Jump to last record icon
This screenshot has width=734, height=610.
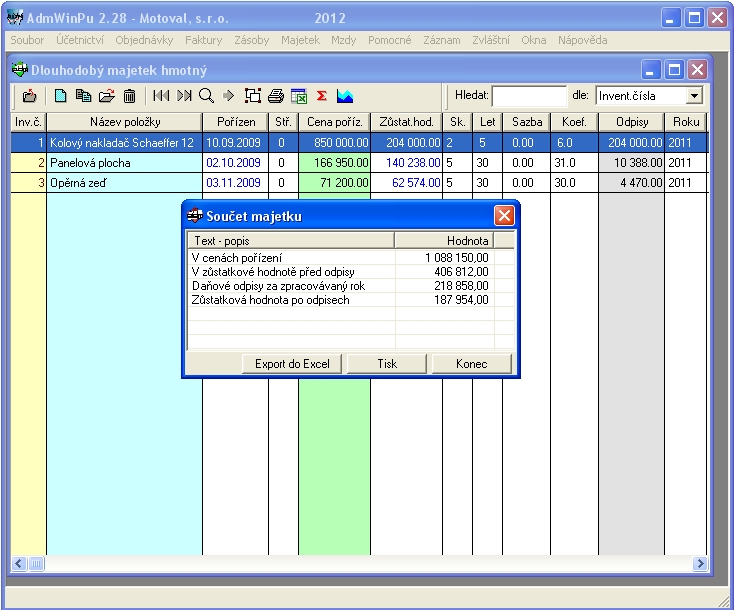point(184,96)
